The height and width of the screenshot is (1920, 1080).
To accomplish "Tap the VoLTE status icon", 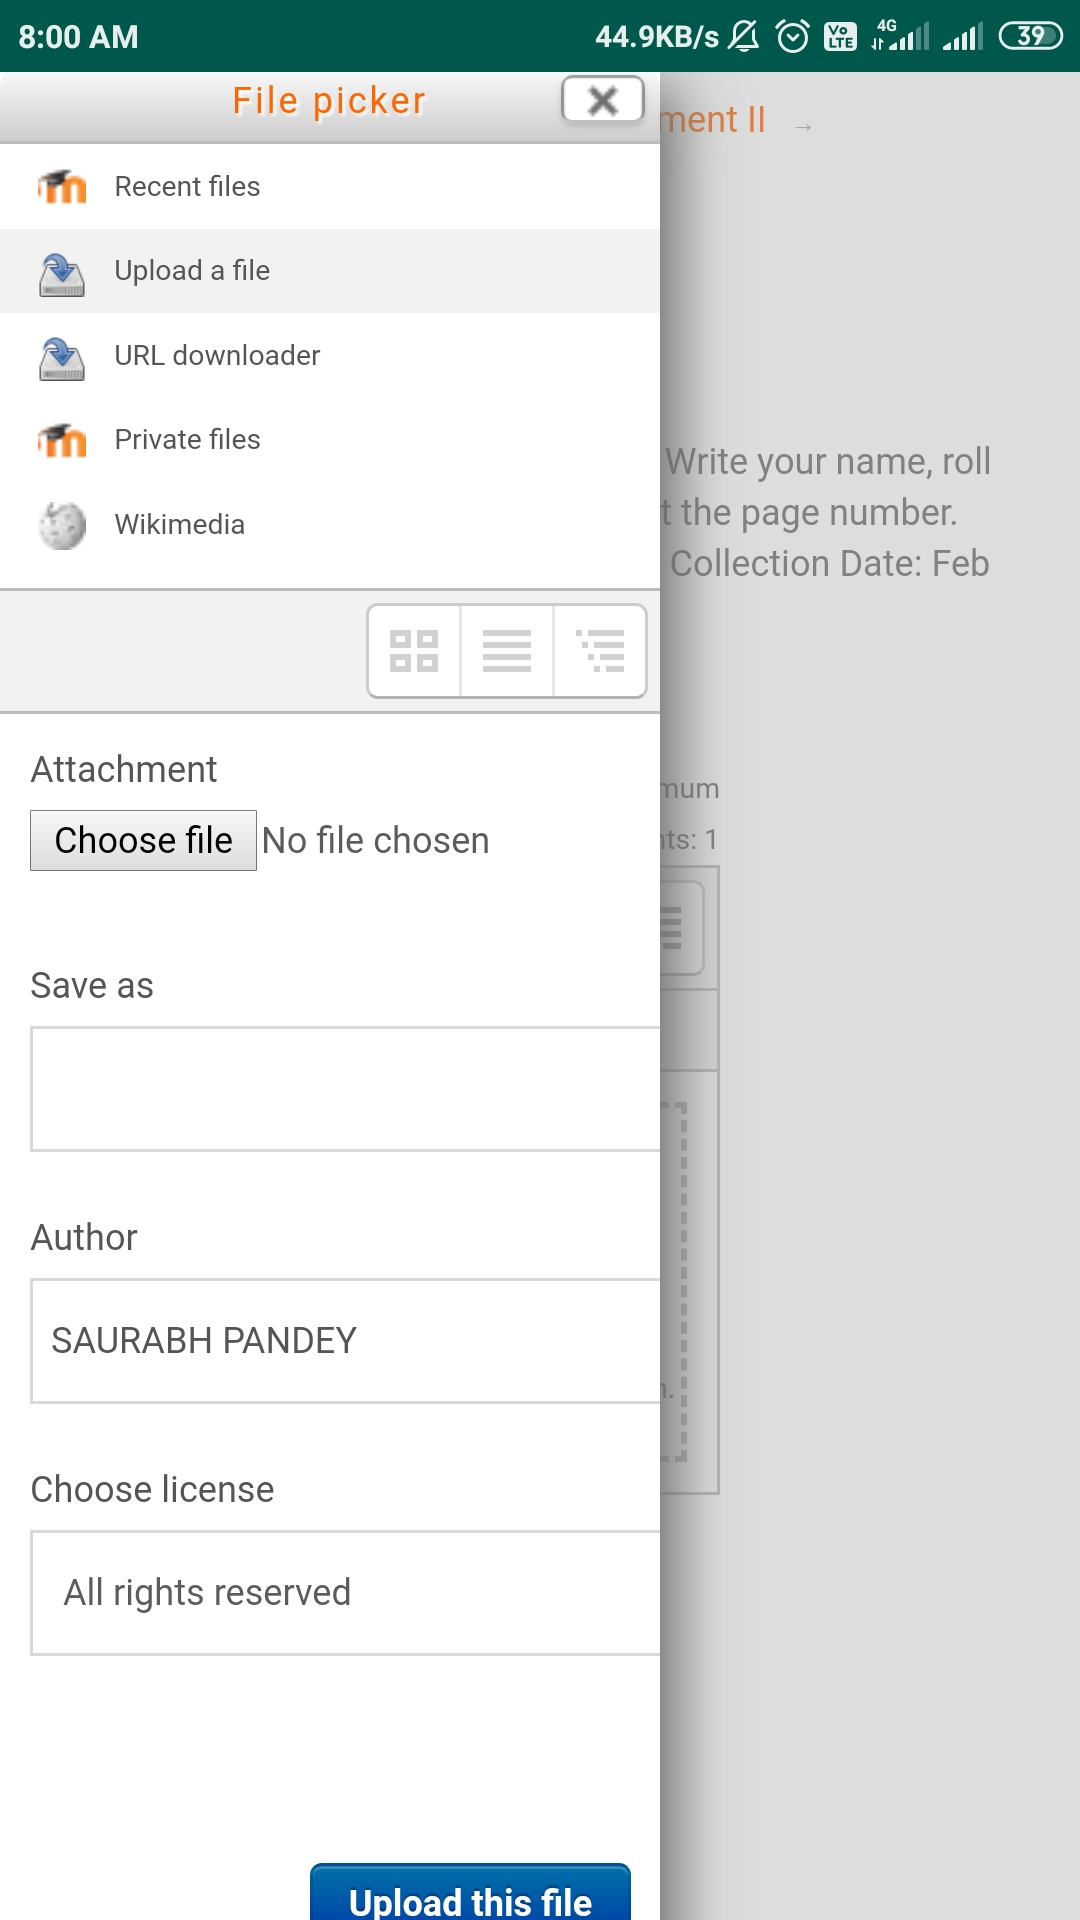I will tap(840, 37).
